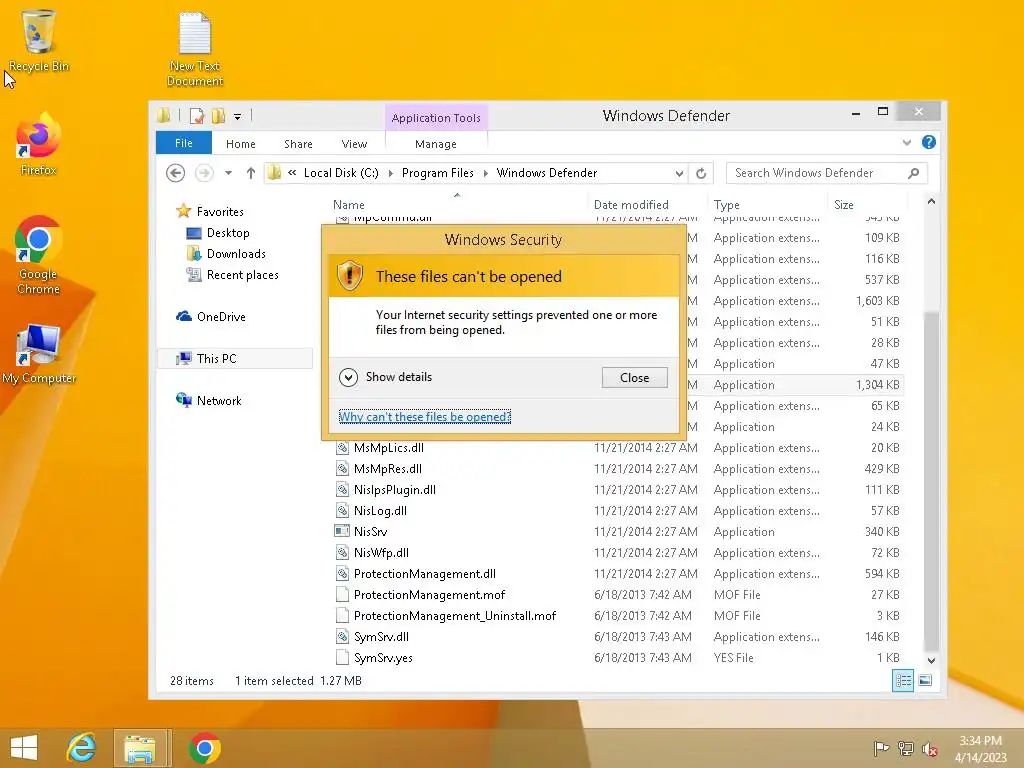Open the Home ribbon tab

click(x=240, y=144)
